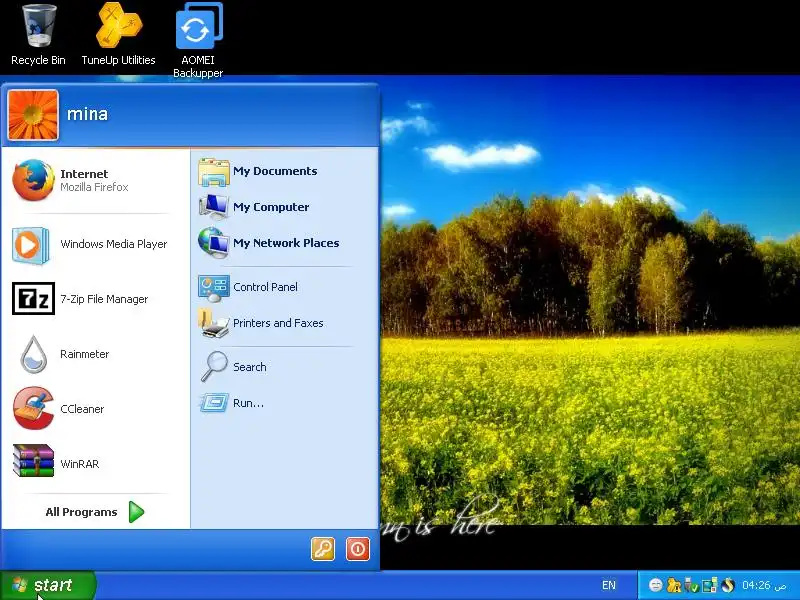The width and height of the screenshot is (800, 600).
Task: Click the Safely Remove Hardware tray icon
Action: coord(691,585)
